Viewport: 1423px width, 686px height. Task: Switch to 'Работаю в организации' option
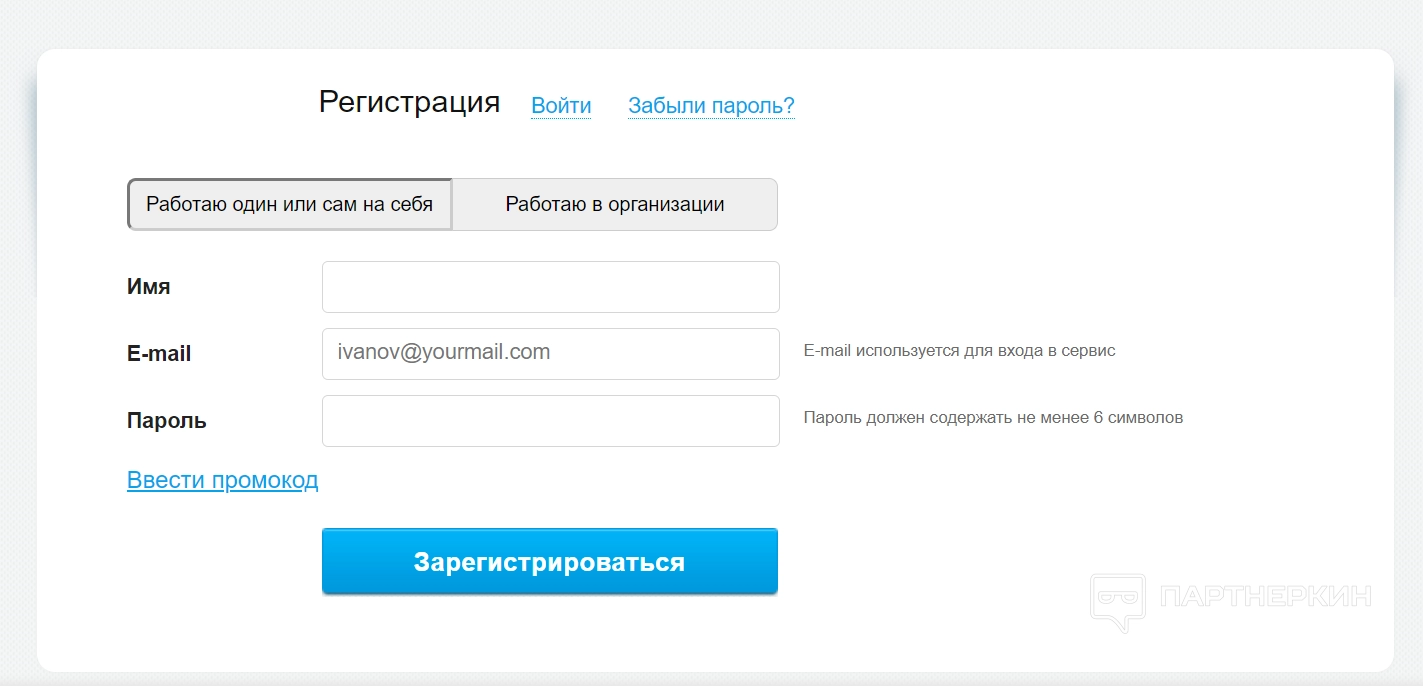(614, 204)
